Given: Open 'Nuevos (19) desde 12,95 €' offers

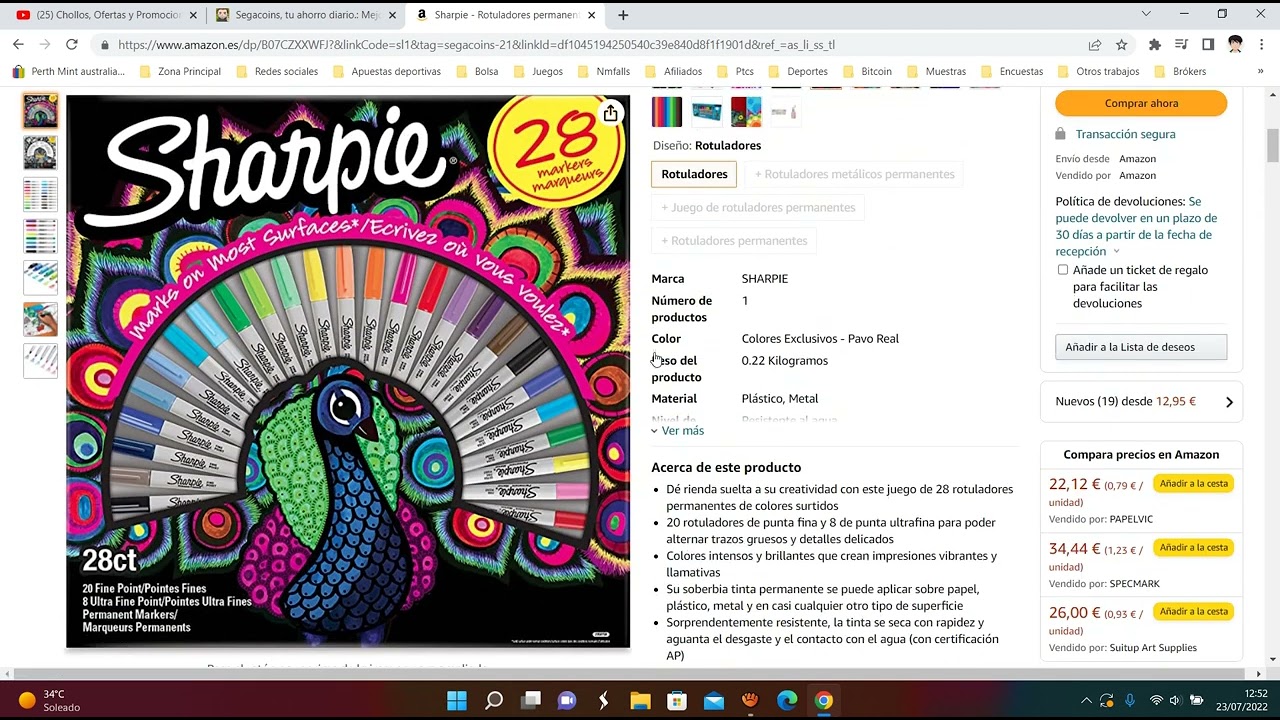Looking at the screenshot, I should (x=1141, y=402).
